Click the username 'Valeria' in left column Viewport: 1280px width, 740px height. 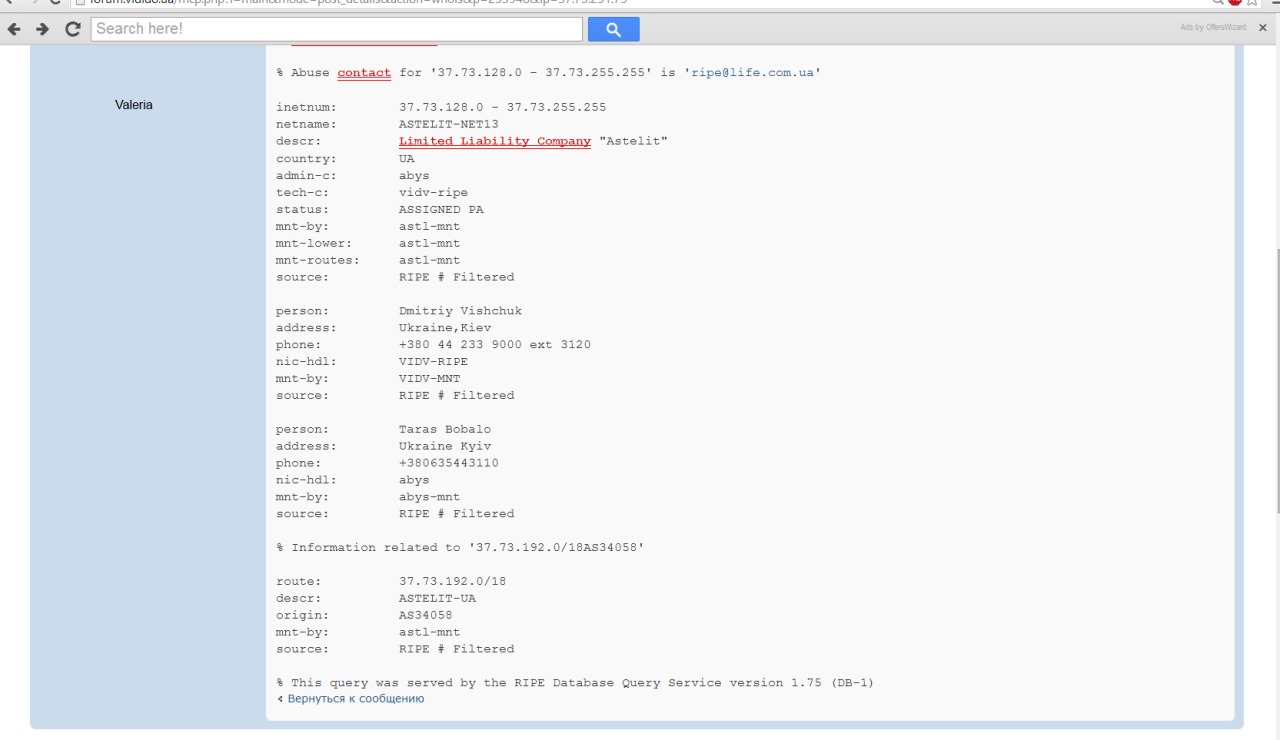pos(134,105)
